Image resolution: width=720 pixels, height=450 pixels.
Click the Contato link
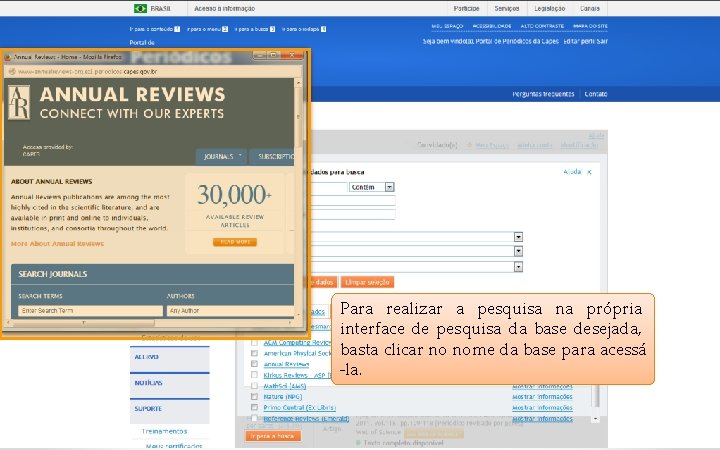click(596, 94)
